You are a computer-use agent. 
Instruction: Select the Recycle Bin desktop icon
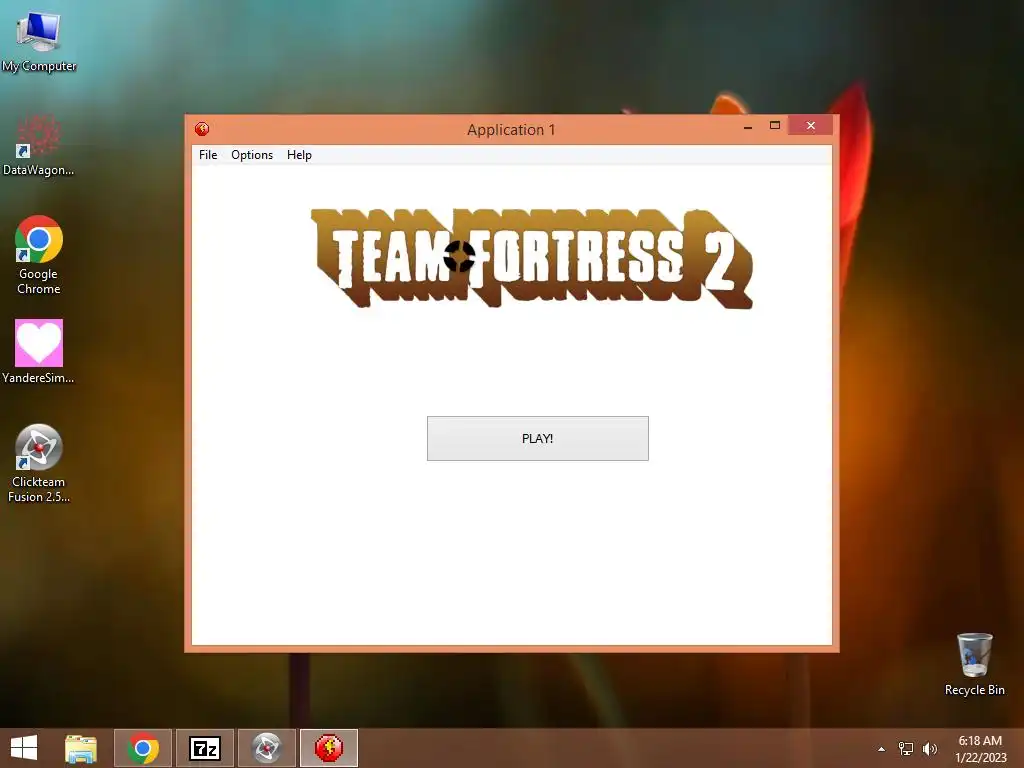click(x=974, y=664)
